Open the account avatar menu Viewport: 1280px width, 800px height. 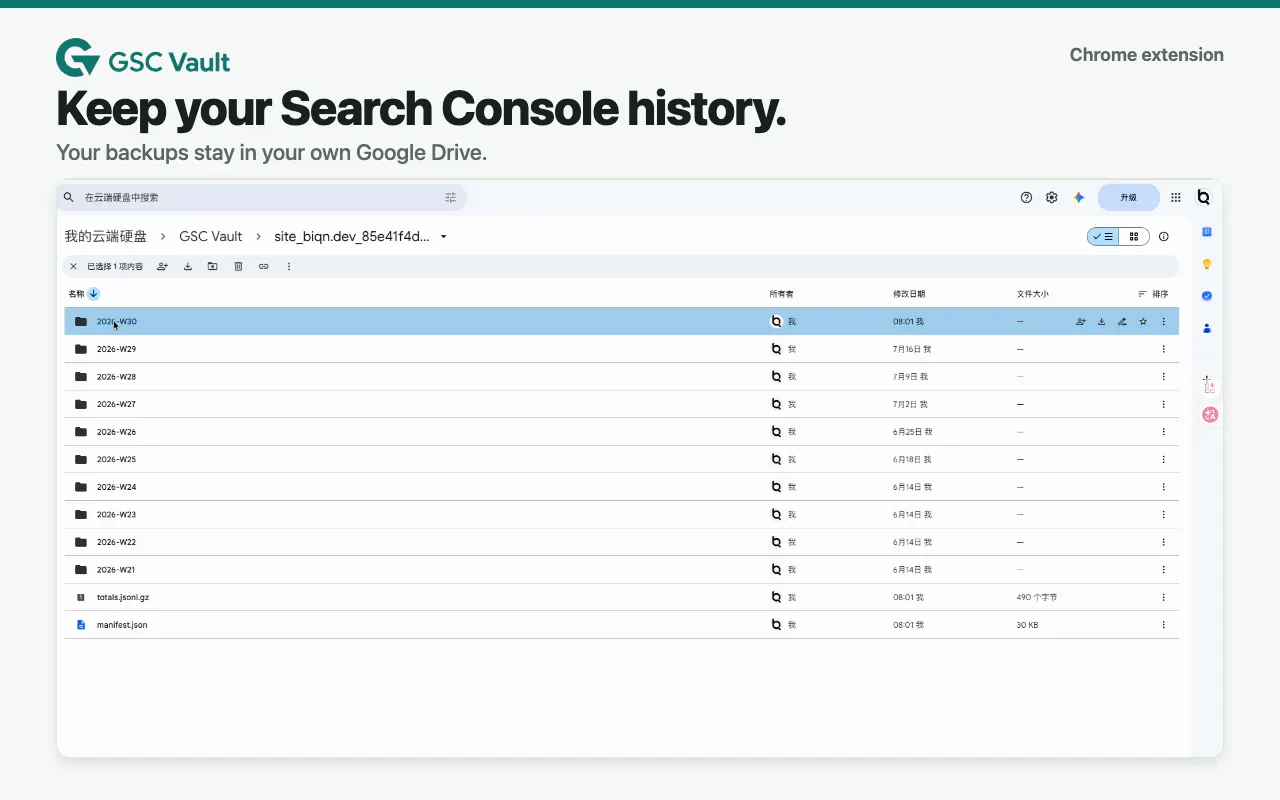(x=1204, y=198)
